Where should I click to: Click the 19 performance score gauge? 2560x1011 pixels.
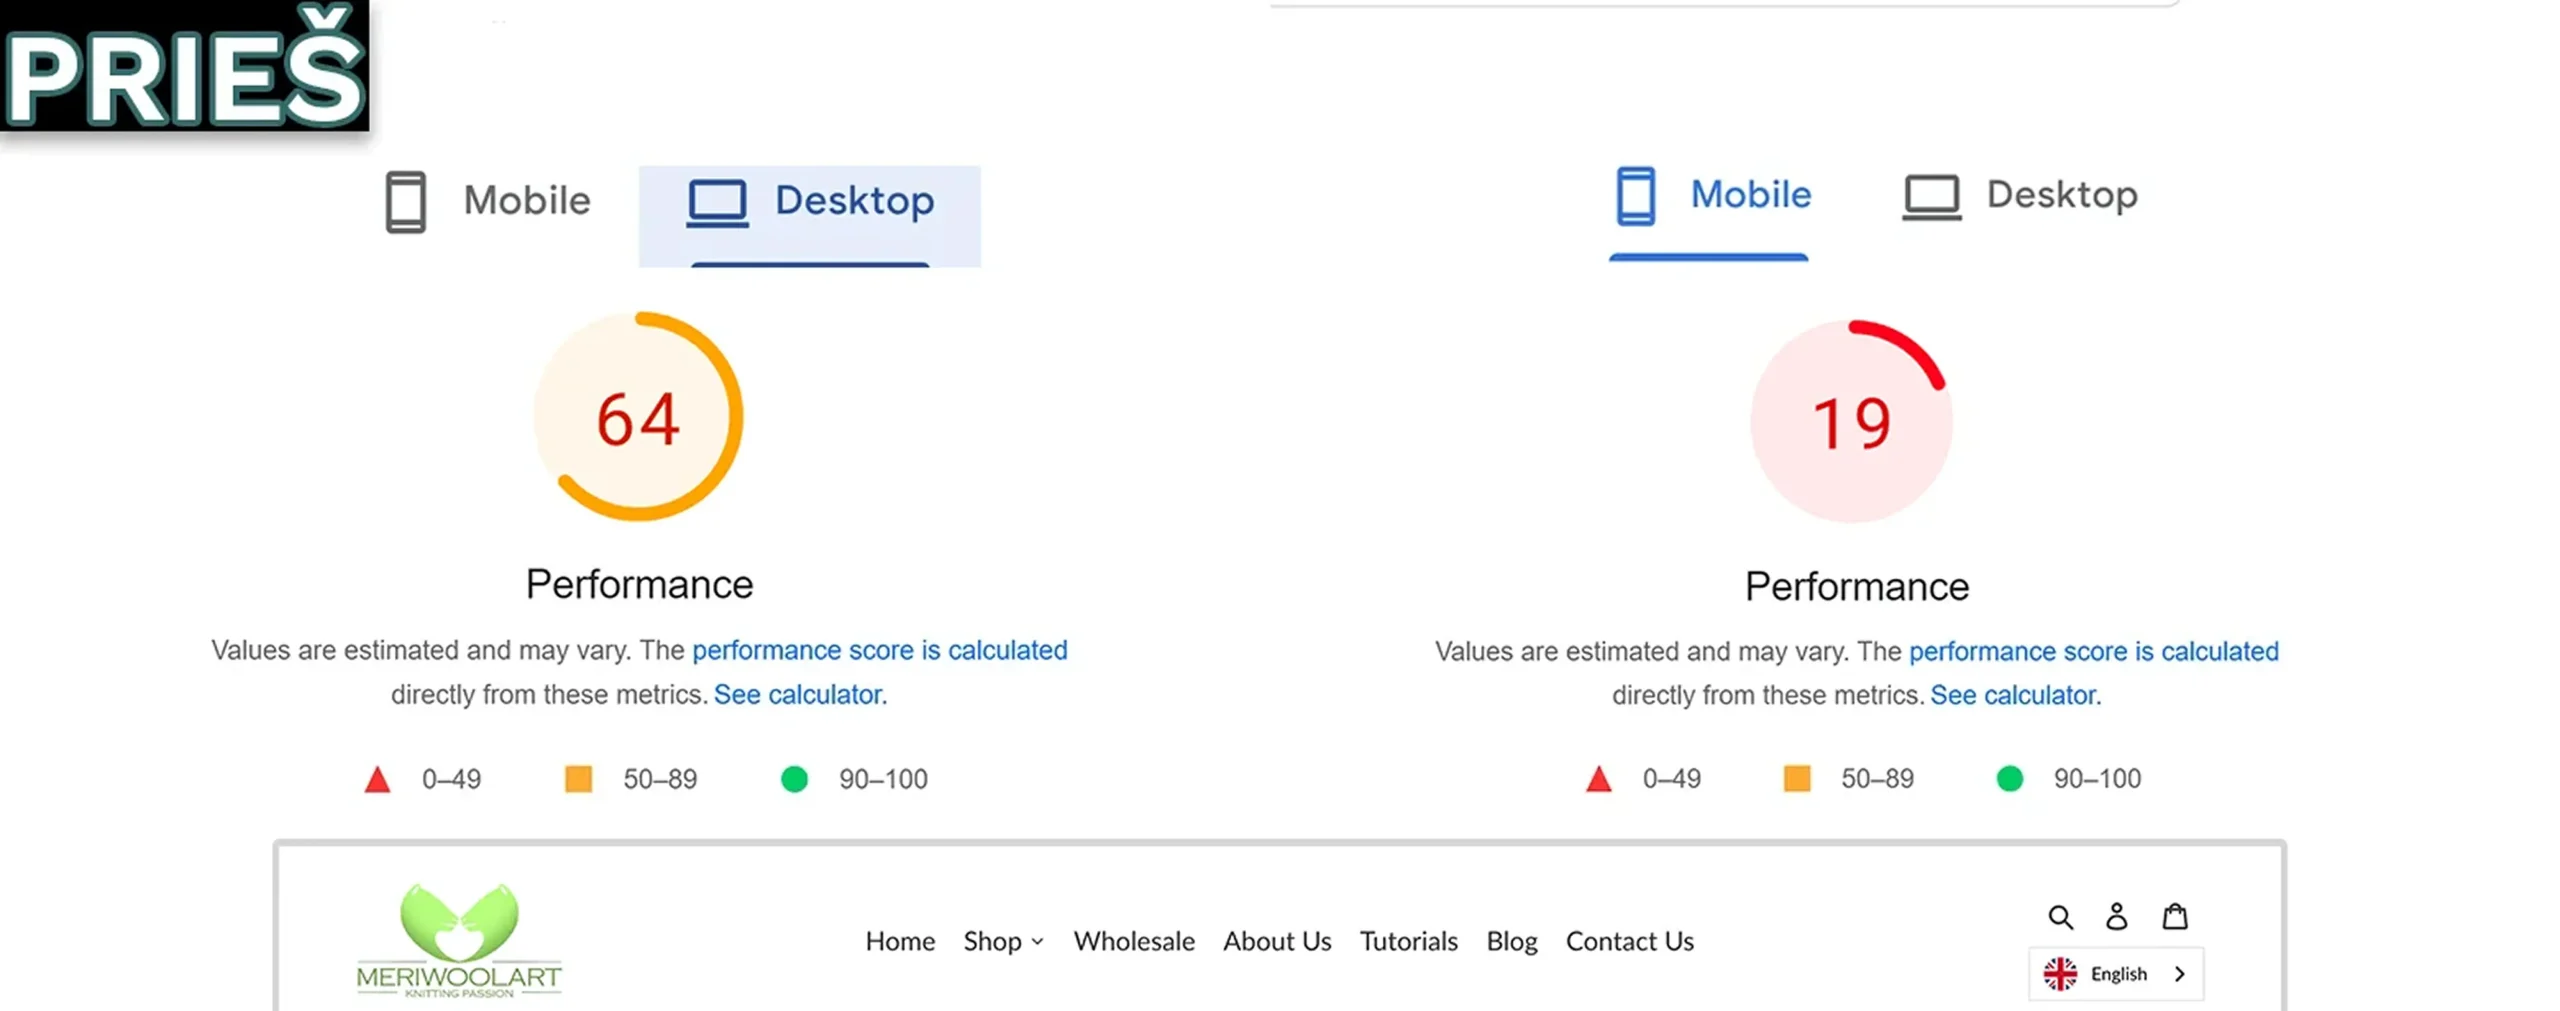coord(1851,421)
